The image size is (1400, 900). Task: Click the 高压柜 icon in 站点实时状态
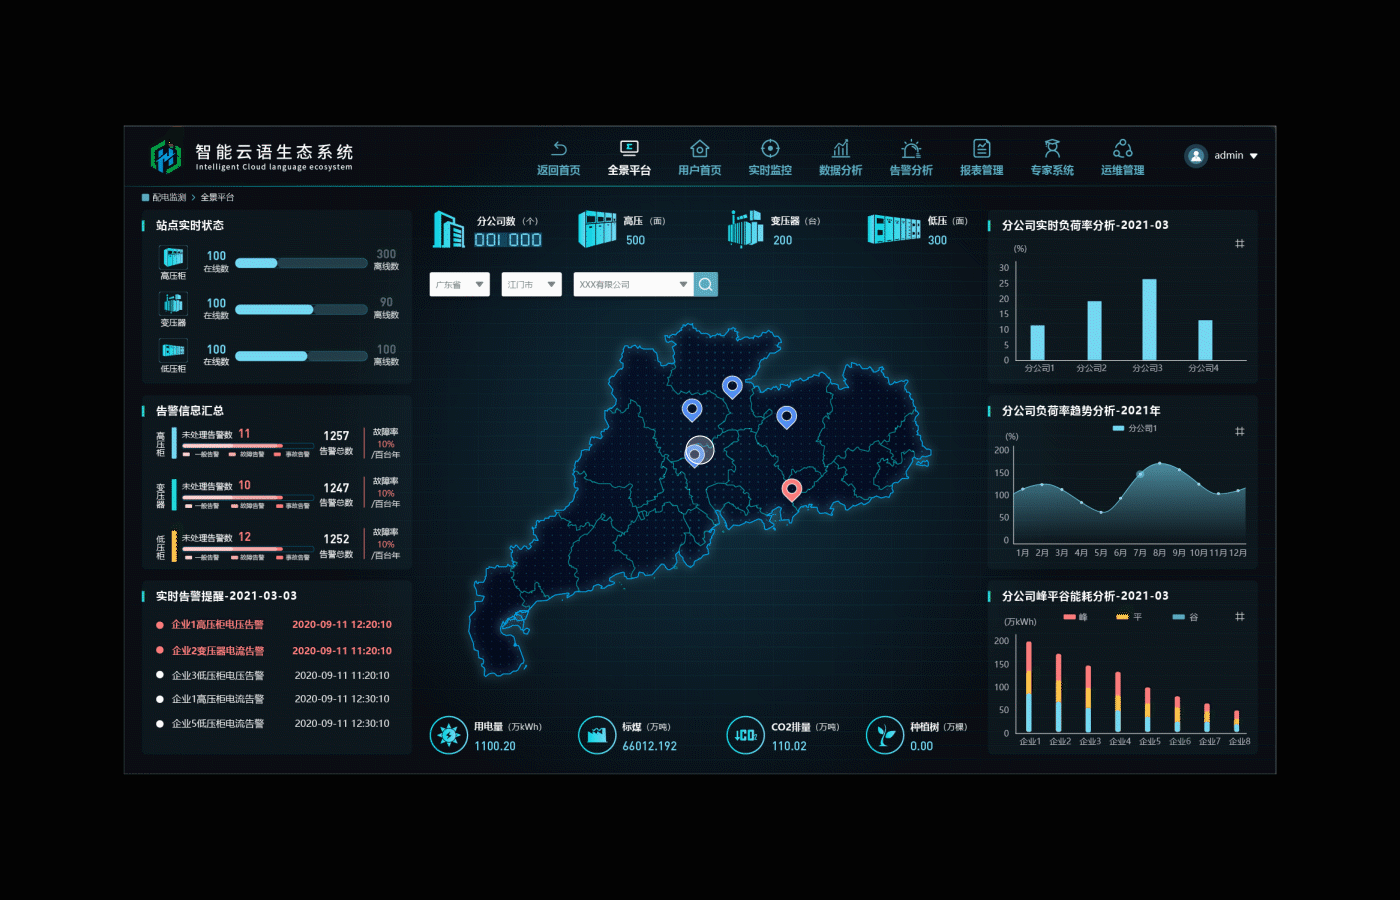[173, 257]
